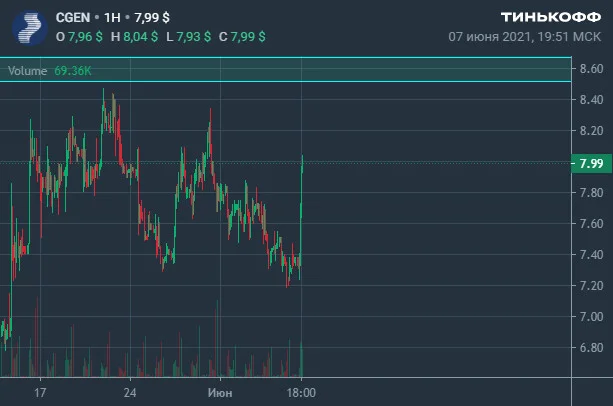Click the 7,99 $ header price
The width and height of the screenshot is (613, 406).
pyautogui.click(x=152, y=18)
